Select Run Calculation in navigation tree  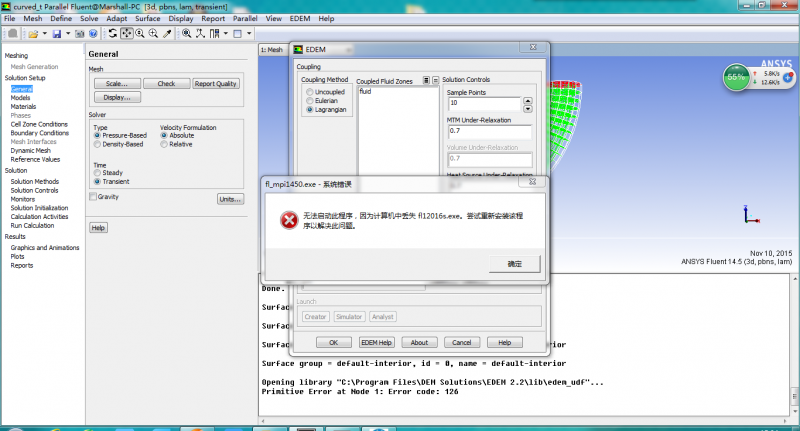coord(32,225)
